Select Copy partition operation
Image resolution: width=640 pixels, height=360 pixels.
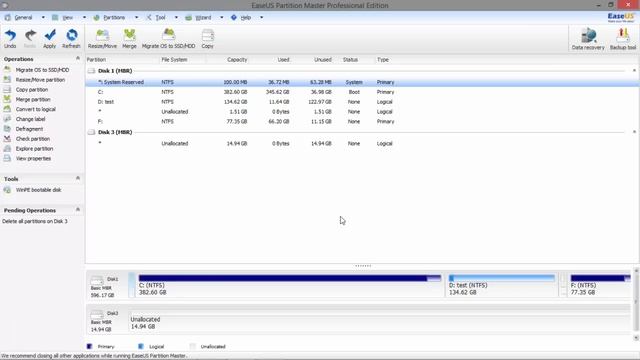click(31, 89)
